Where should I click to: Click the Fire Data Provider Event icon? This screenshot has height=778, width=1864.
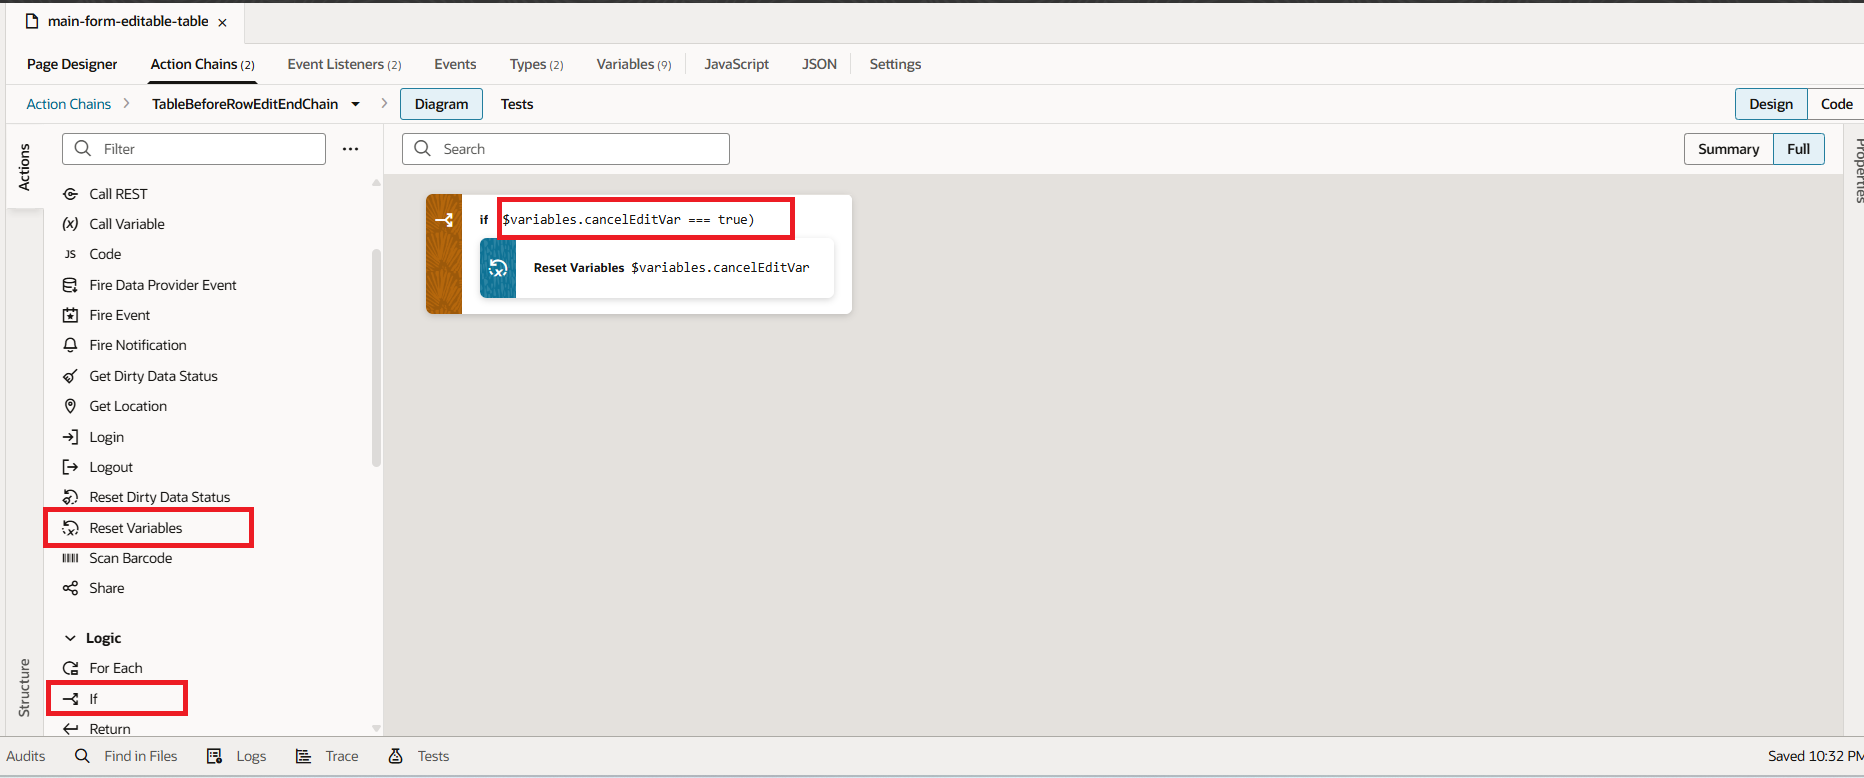coord(70,285)
